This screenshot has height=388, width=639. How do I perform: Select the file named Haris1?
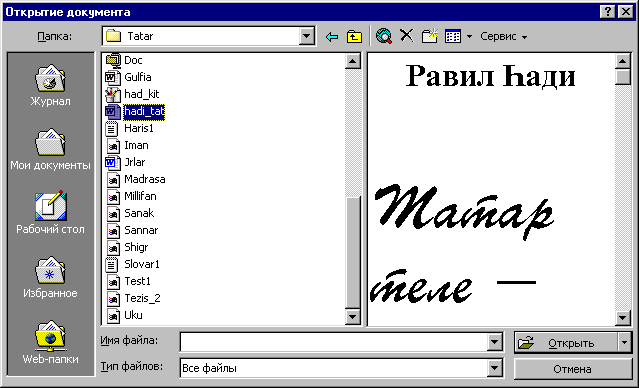coord(139,128)
